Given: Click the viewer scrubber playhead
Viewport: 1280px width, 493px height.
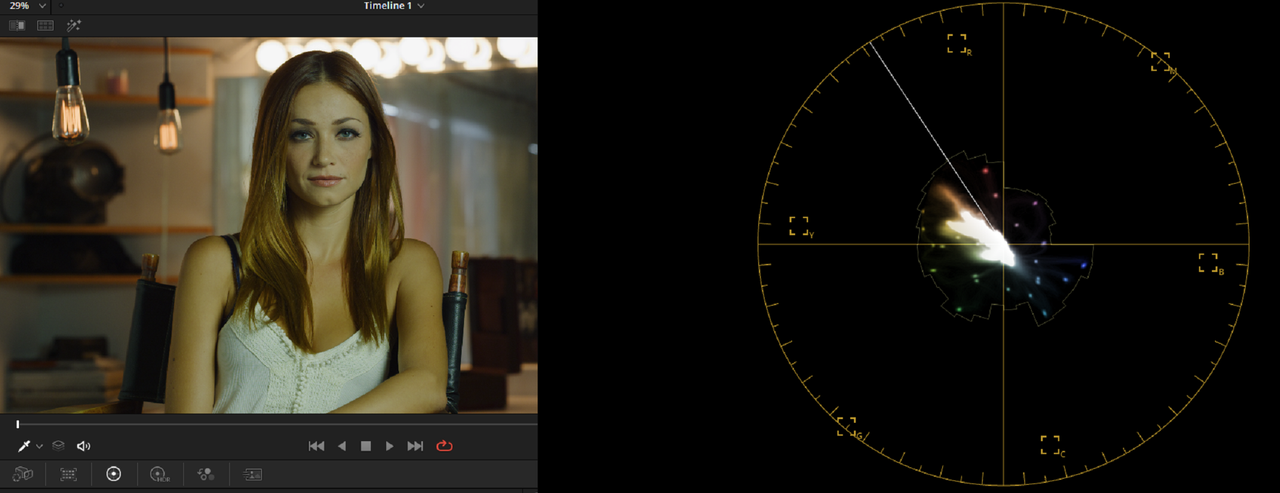Looking at the screenshot, I should [x=17, y=424].
